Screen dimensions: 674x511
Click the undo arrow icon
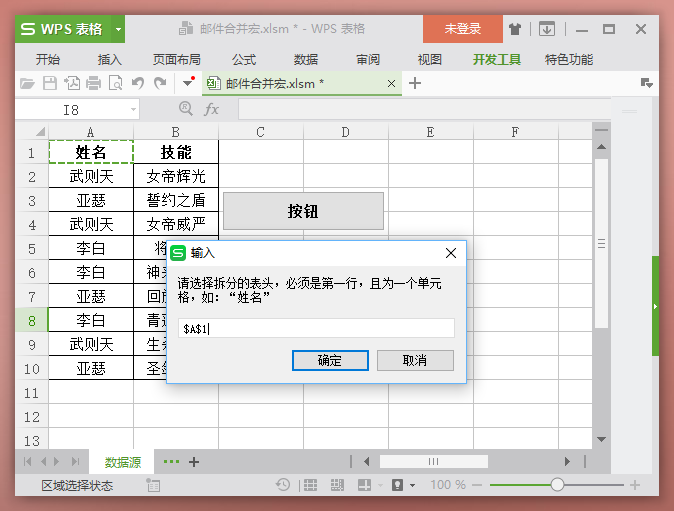(138, 83)
